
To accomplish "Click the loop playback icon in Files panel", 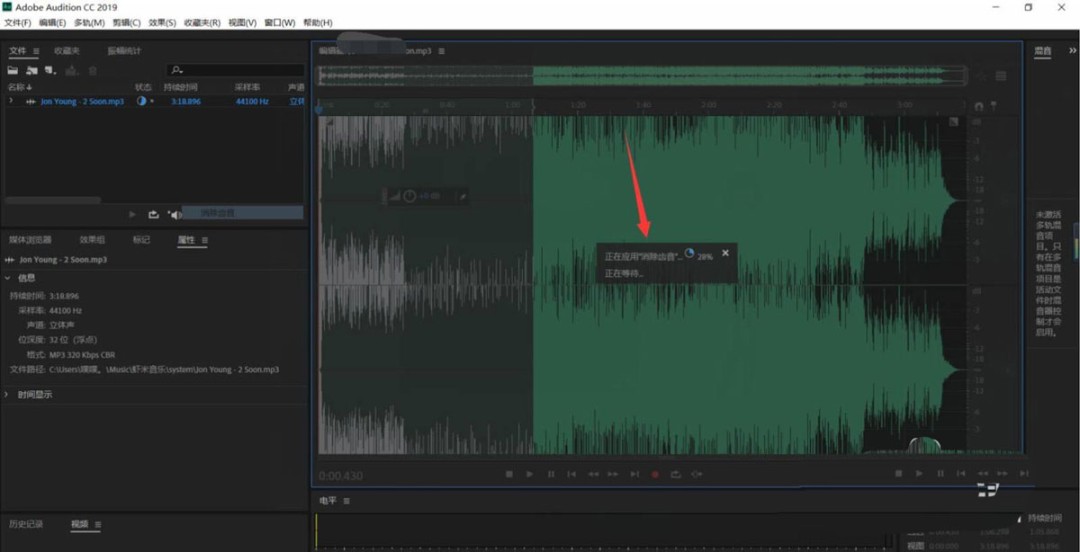I will click(x=153, y=214).
